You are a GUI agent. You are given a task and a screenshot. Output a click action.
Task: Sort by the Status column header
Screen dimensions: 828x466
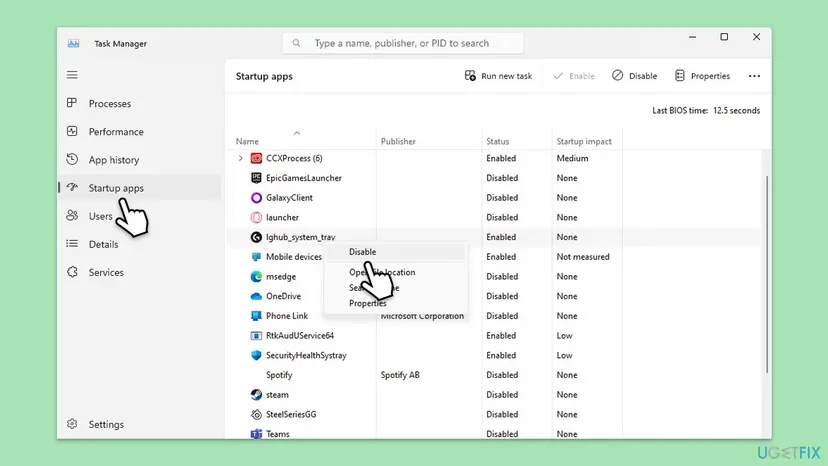pyautogui.click(x=497, y=141)
